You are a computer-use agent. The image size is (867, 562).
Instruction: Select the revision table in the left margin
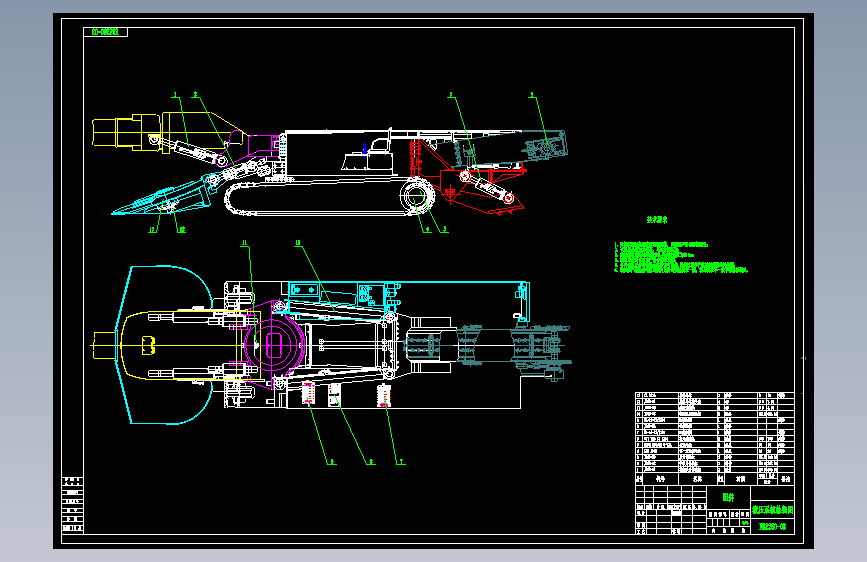tap(73, 504)
